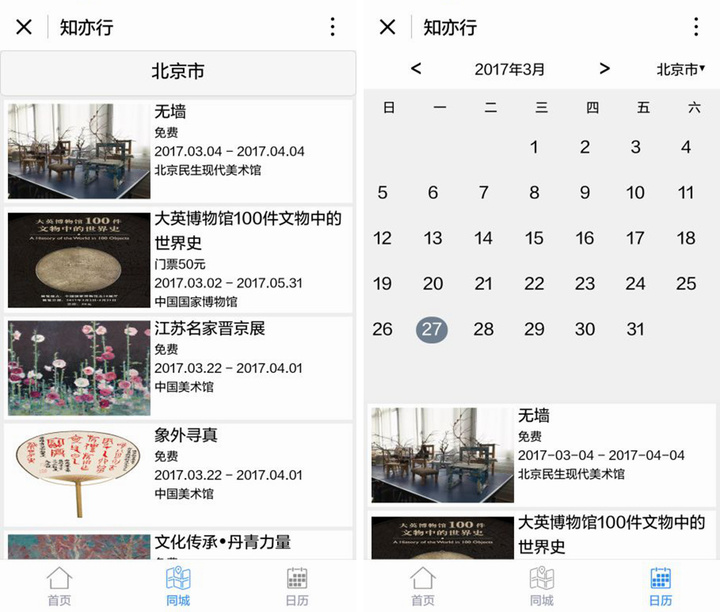Open the 无墙 title under the calendar
The image size is (720, 612).
[534, 415]
